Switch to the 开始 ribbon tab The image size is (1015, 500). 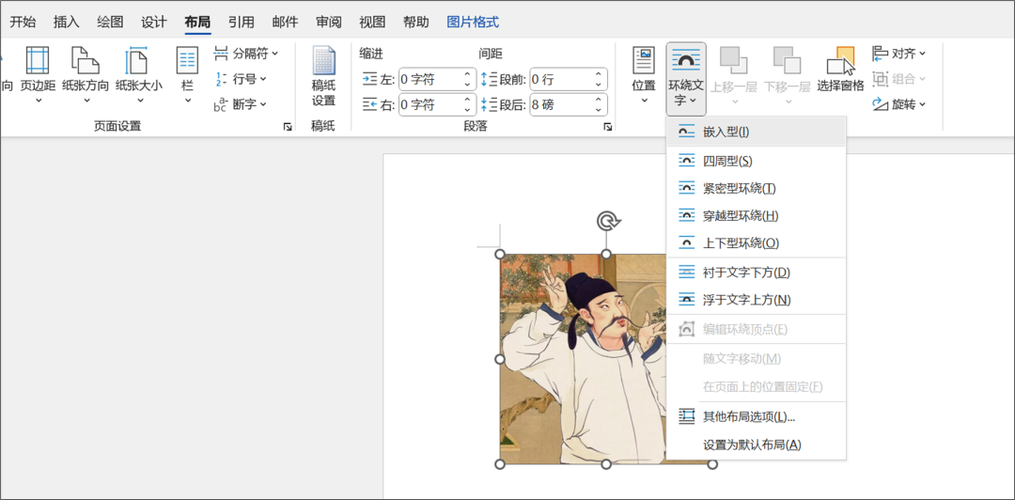[x=23, y=22]
